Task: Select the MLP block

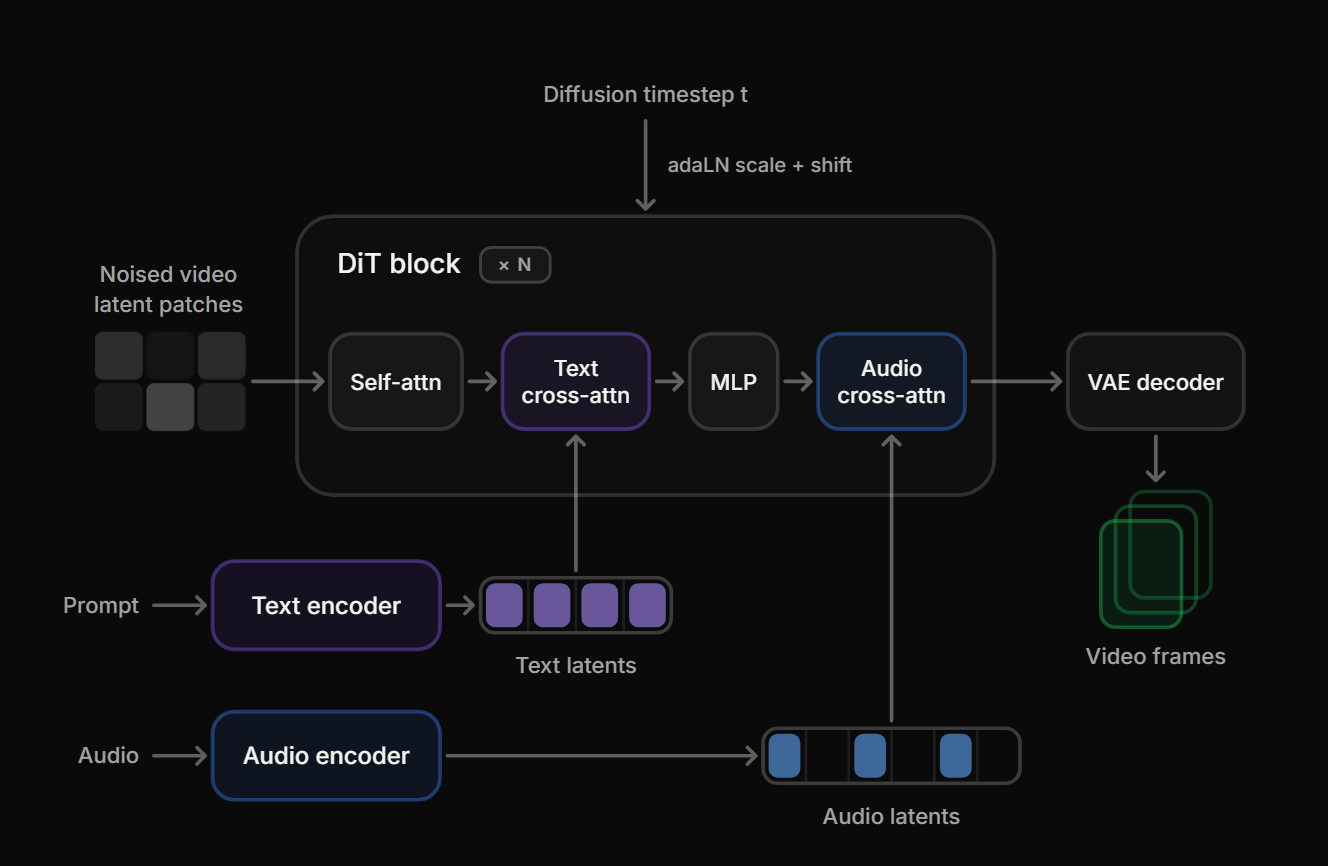Action: (734, 381)
